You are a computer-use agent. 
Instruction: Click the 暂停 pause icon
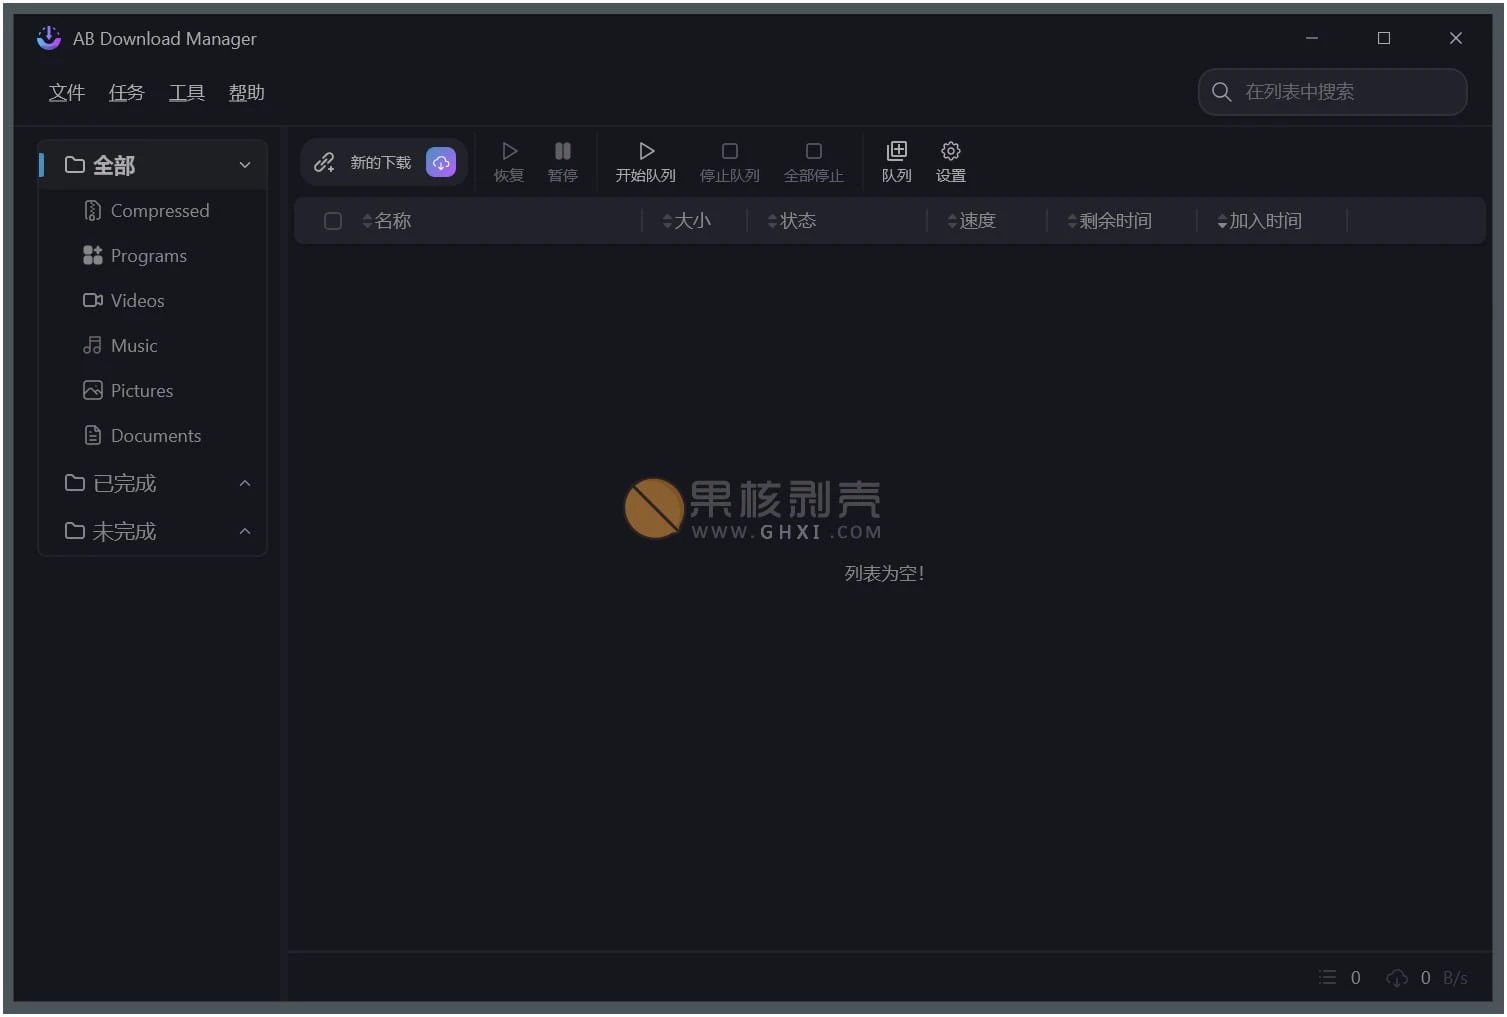pyautogui.click(x=563, y=151)
